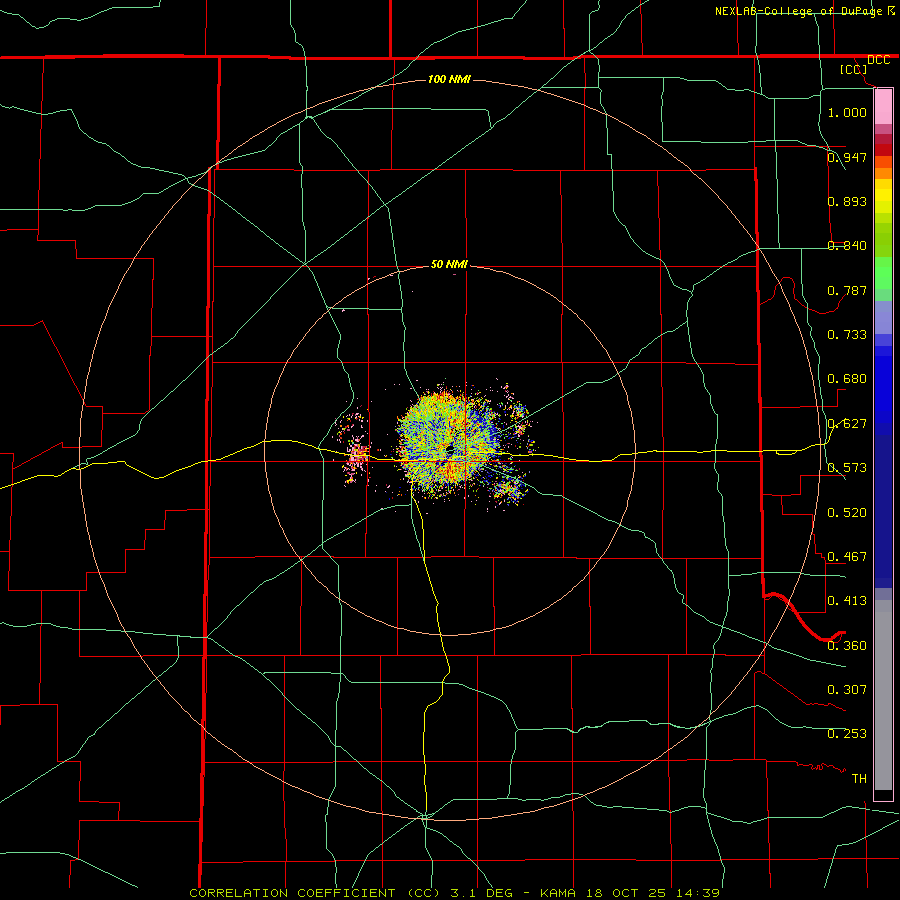Click the 0.413 legend value
This screenshot has width=900, height=900.
click(847, 600)
